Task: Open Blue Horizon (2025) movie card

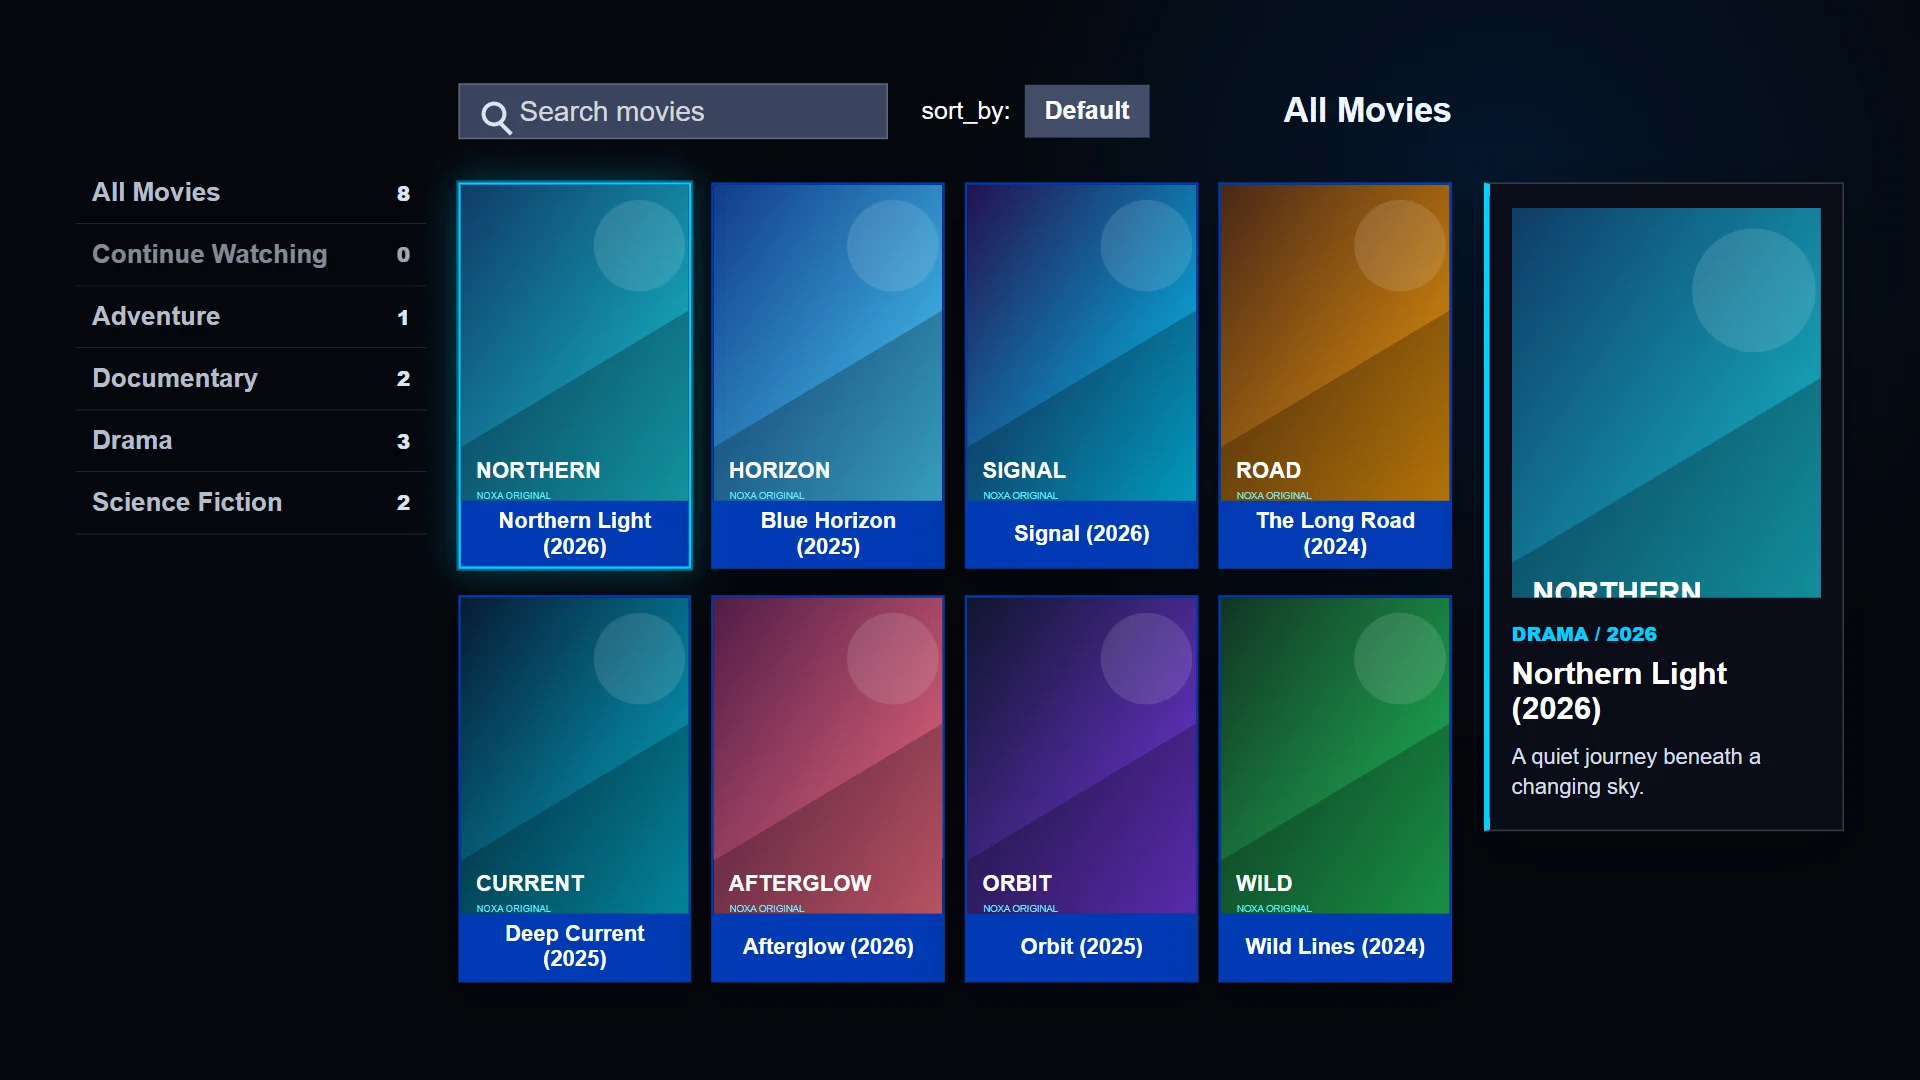Action: click(x=827, y=375)
